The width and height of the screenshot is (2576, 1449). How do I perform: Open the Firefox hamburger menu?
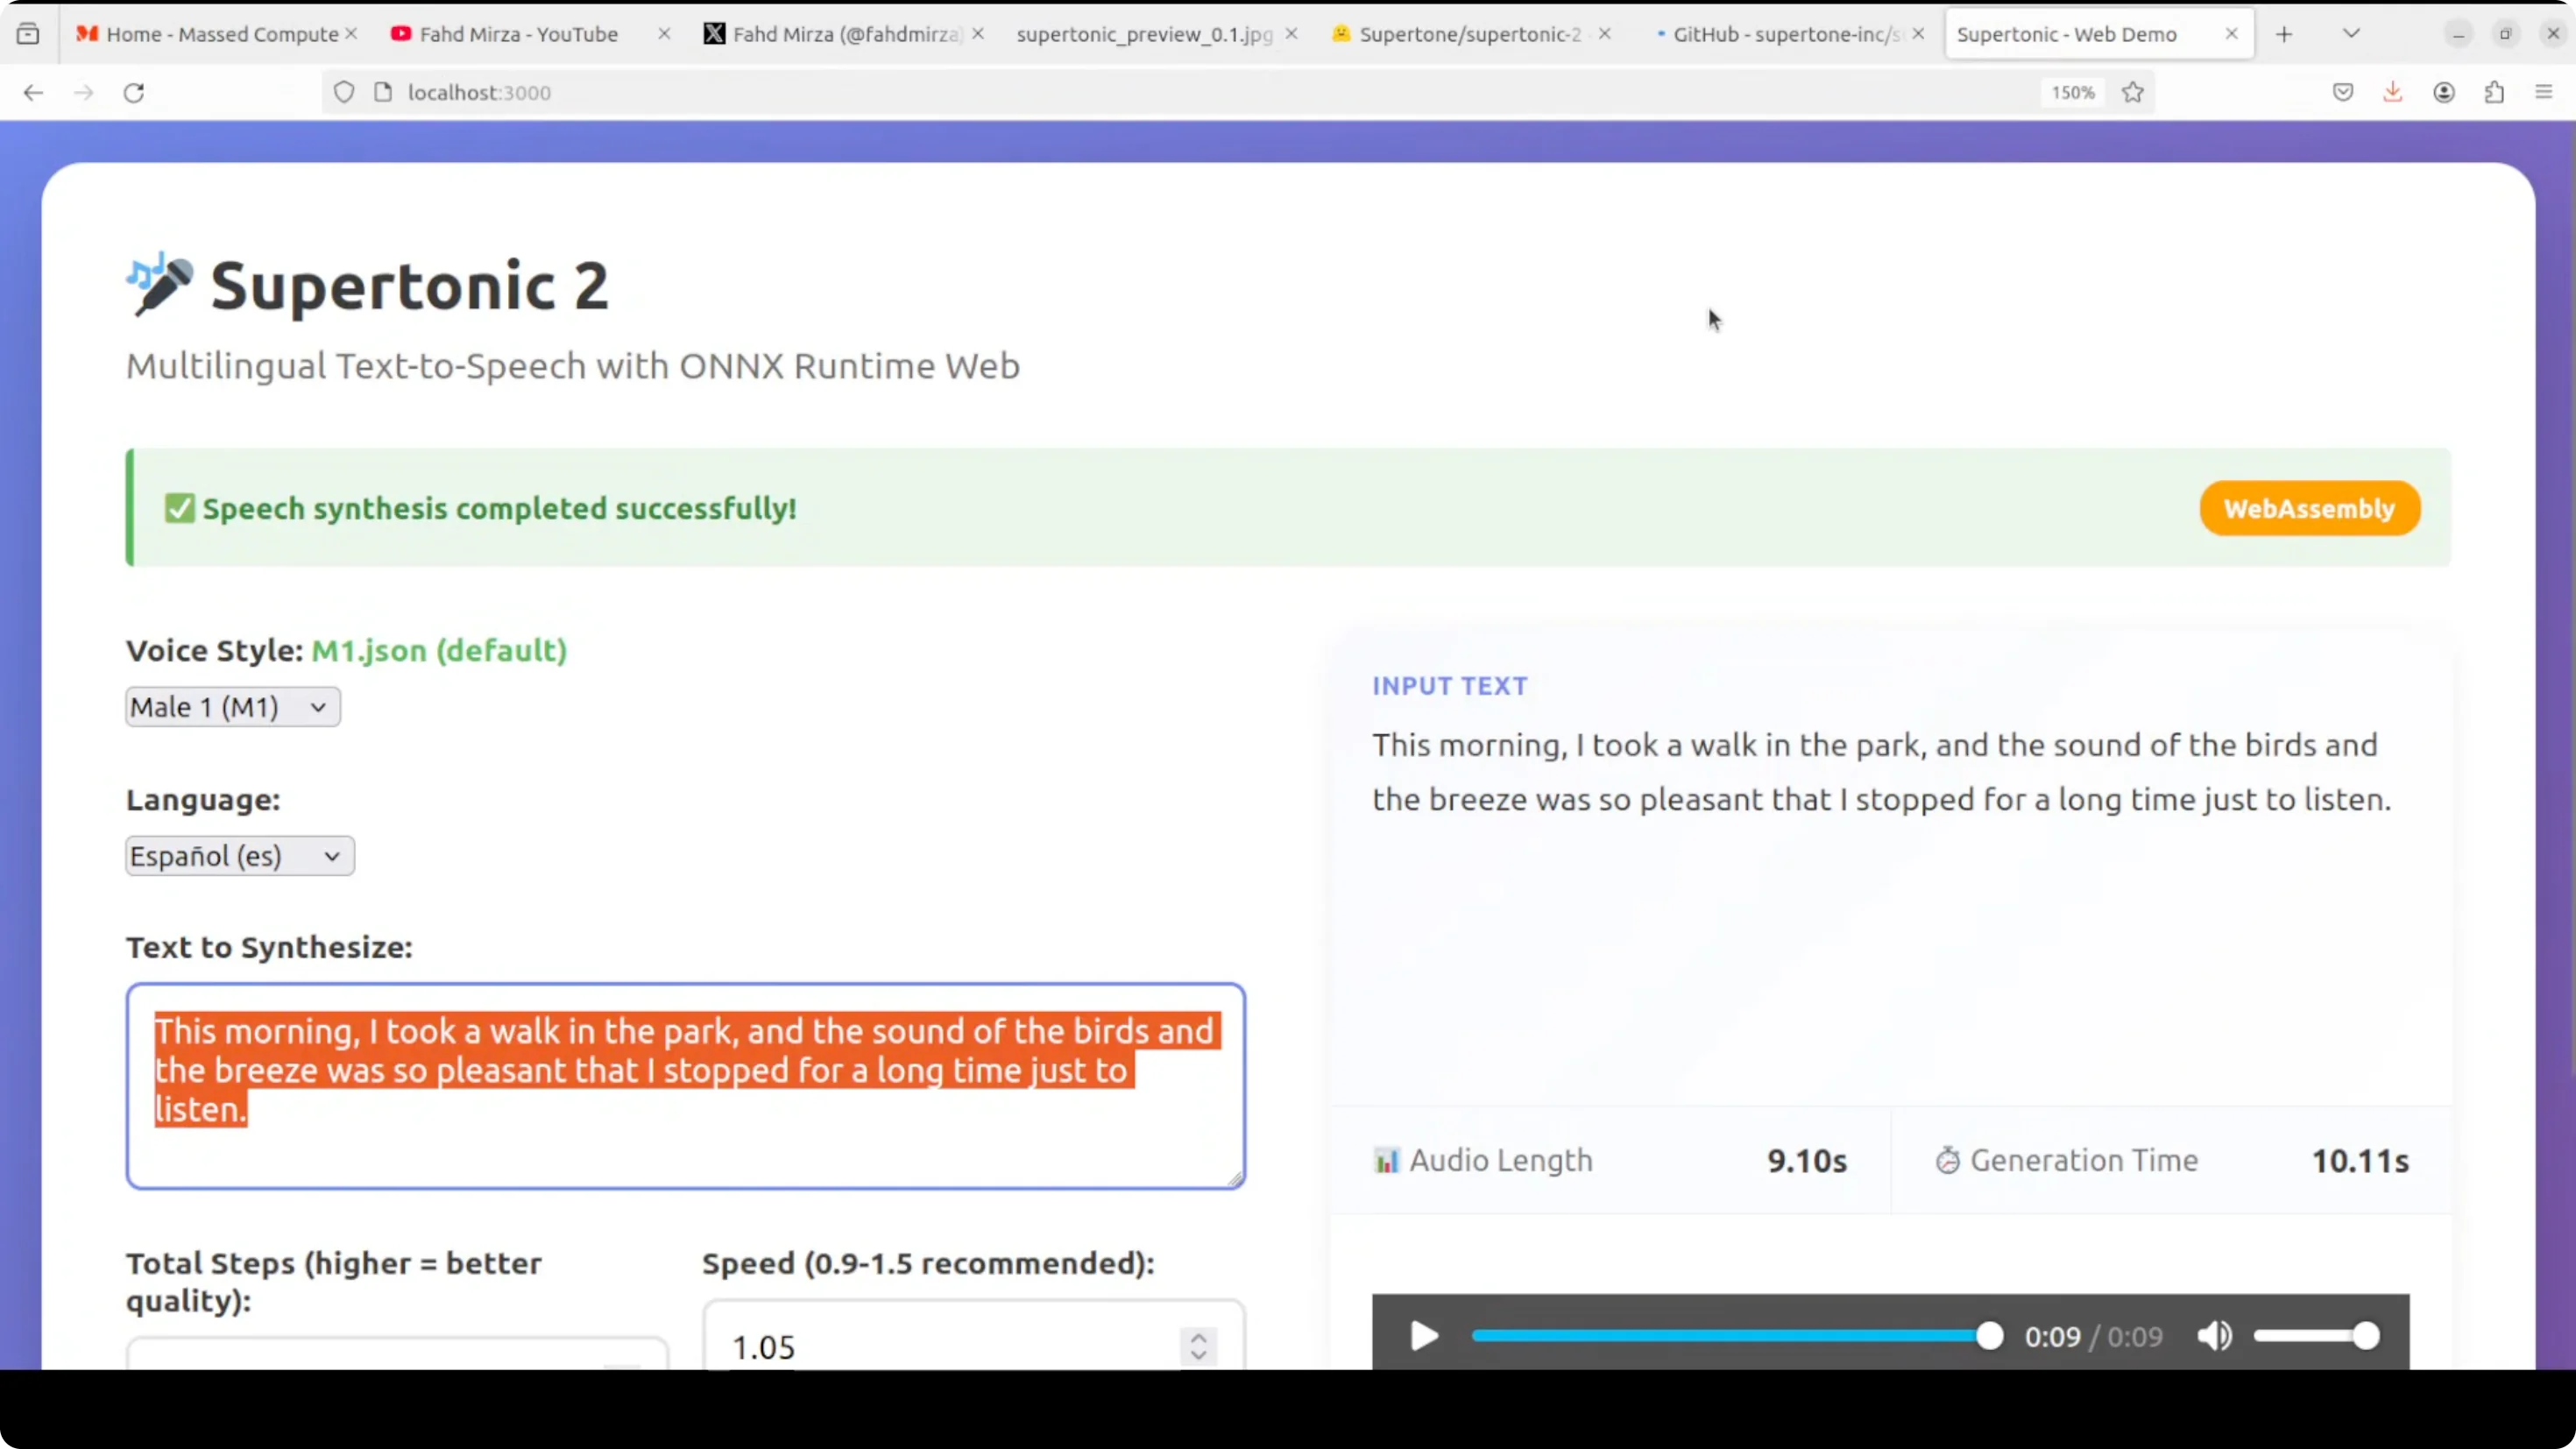pyautogui.click(x=2544, y=93)
